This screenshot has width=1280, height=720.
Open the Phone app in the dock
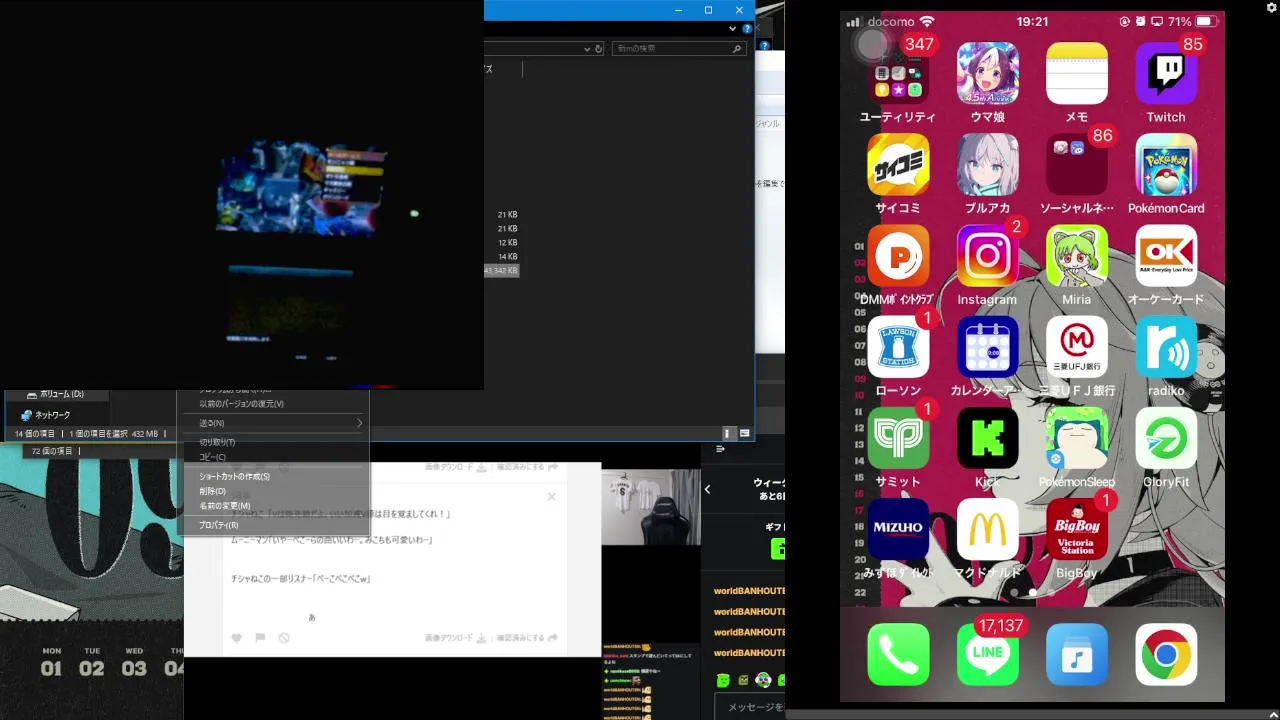click(898, 655)
